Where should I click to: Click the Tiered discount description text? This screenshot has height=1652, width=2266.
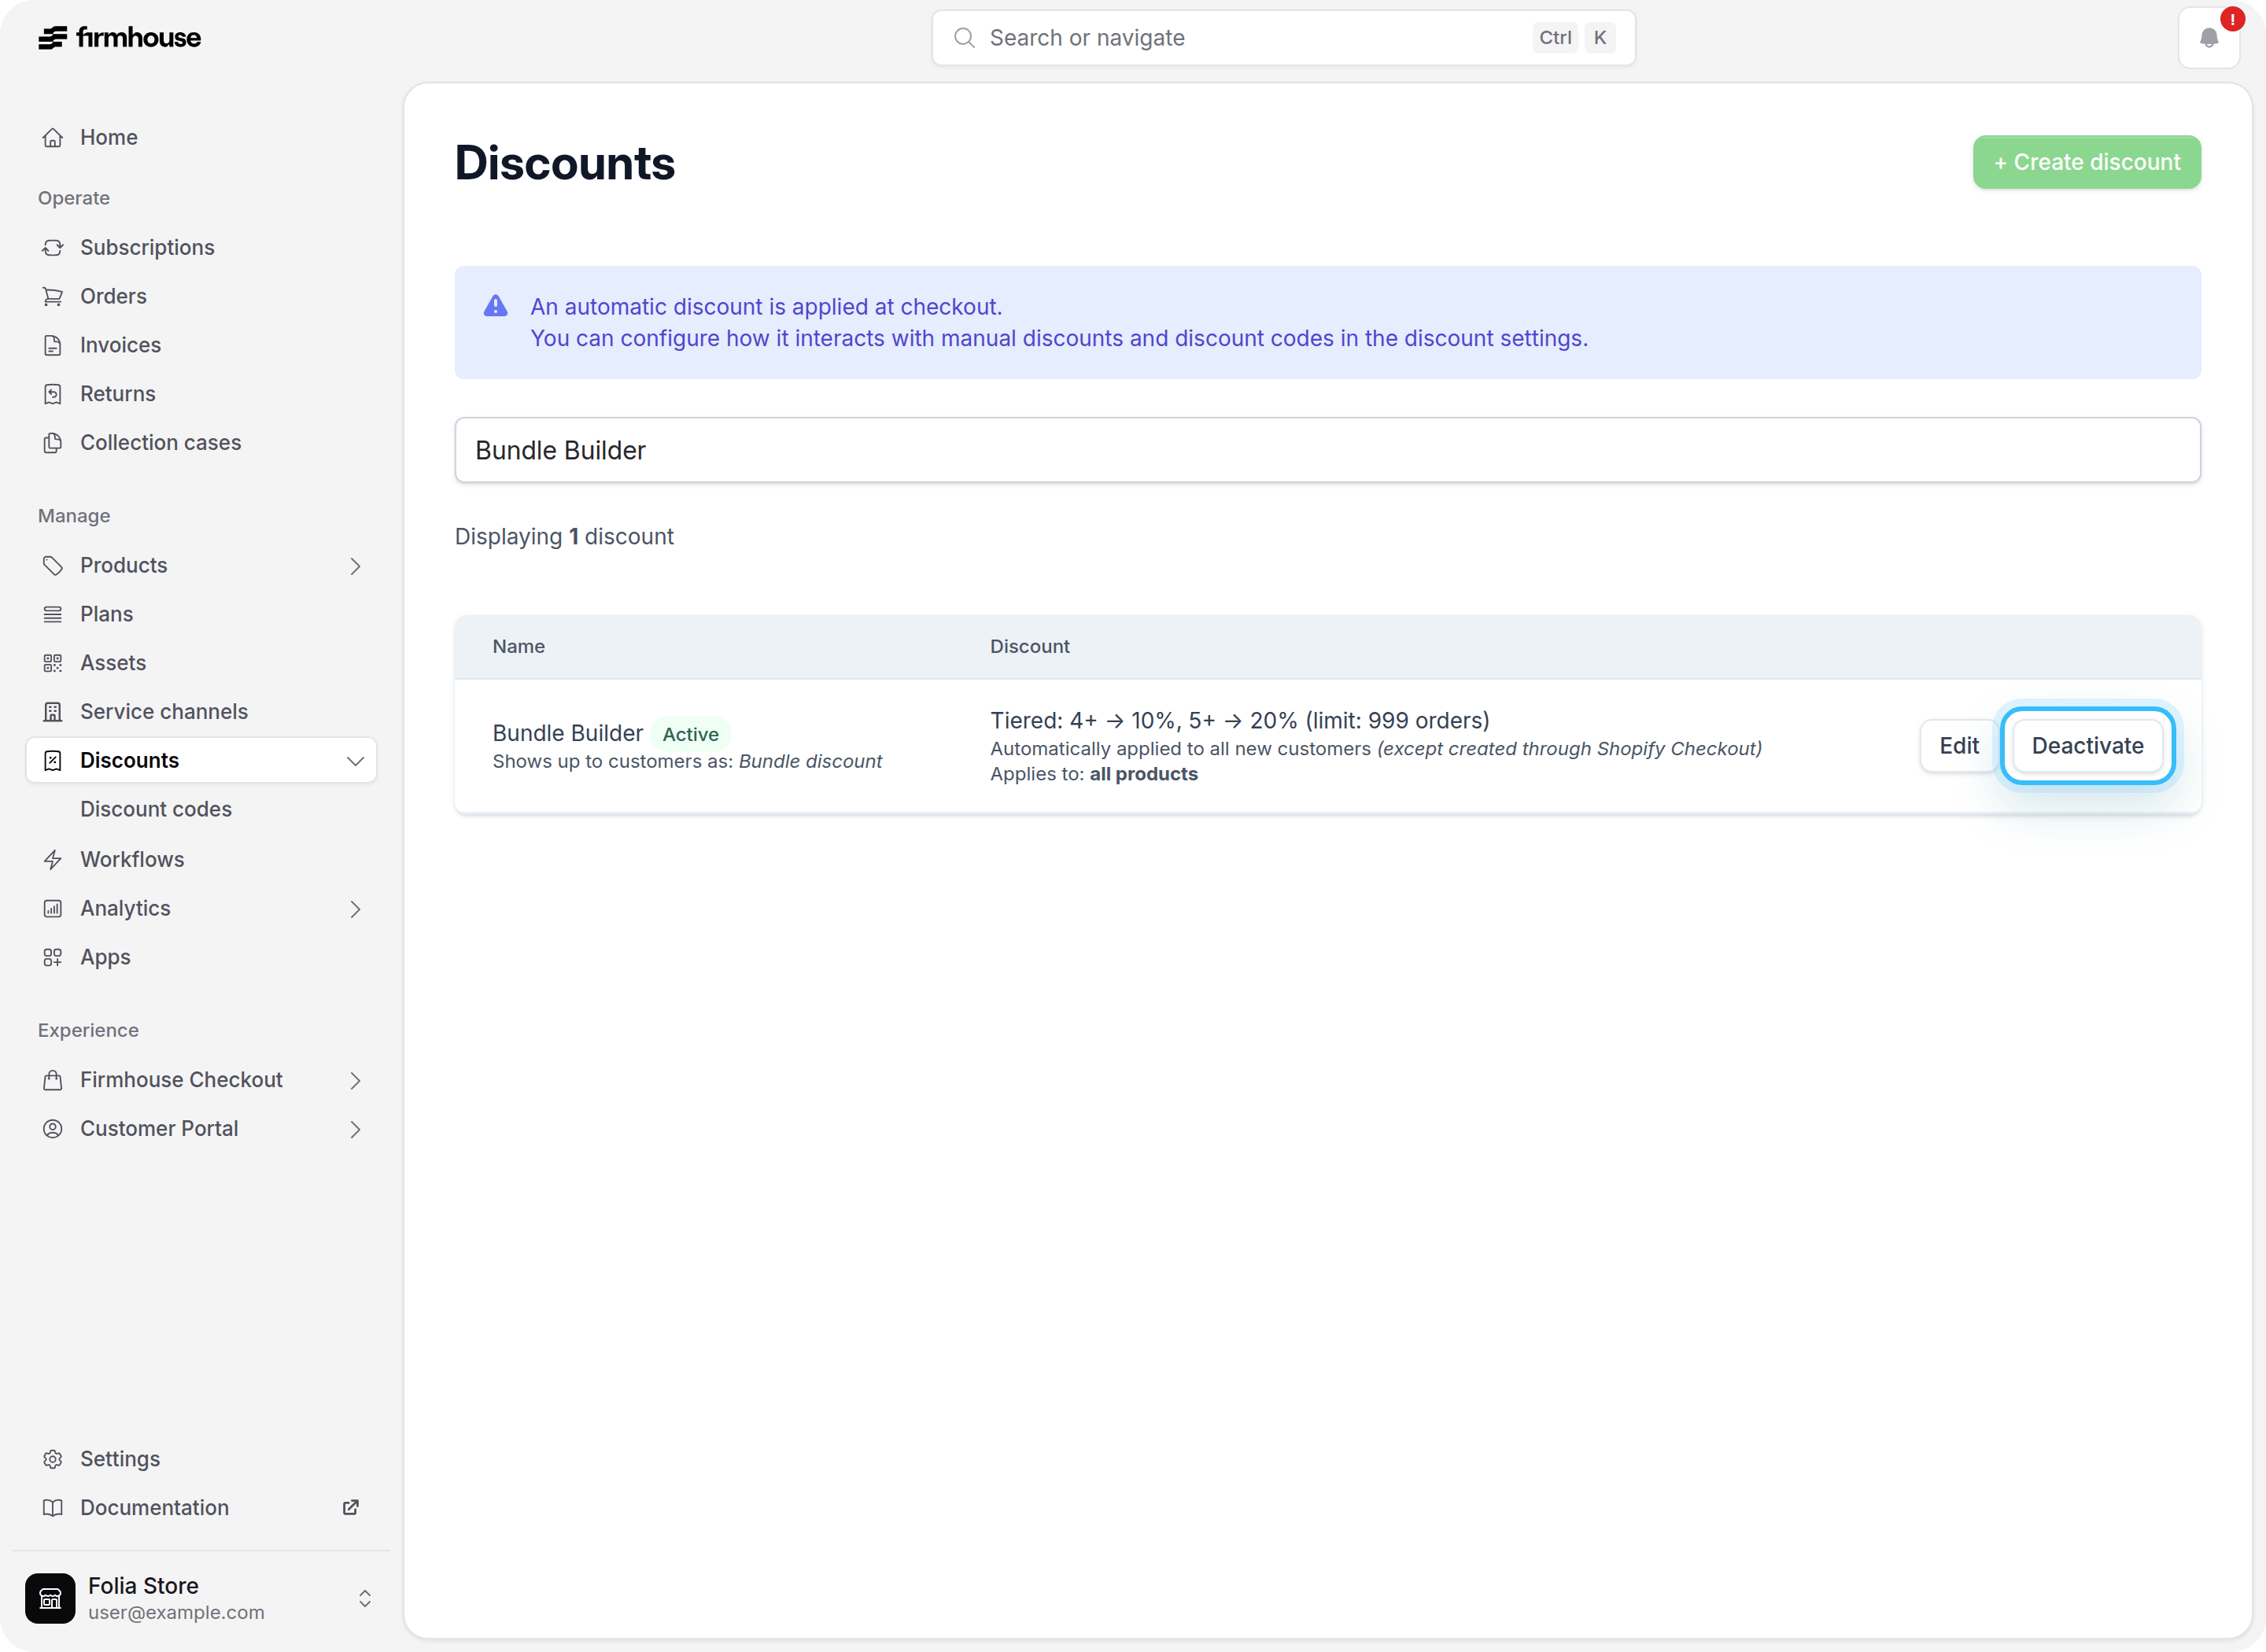[1239, 721]
